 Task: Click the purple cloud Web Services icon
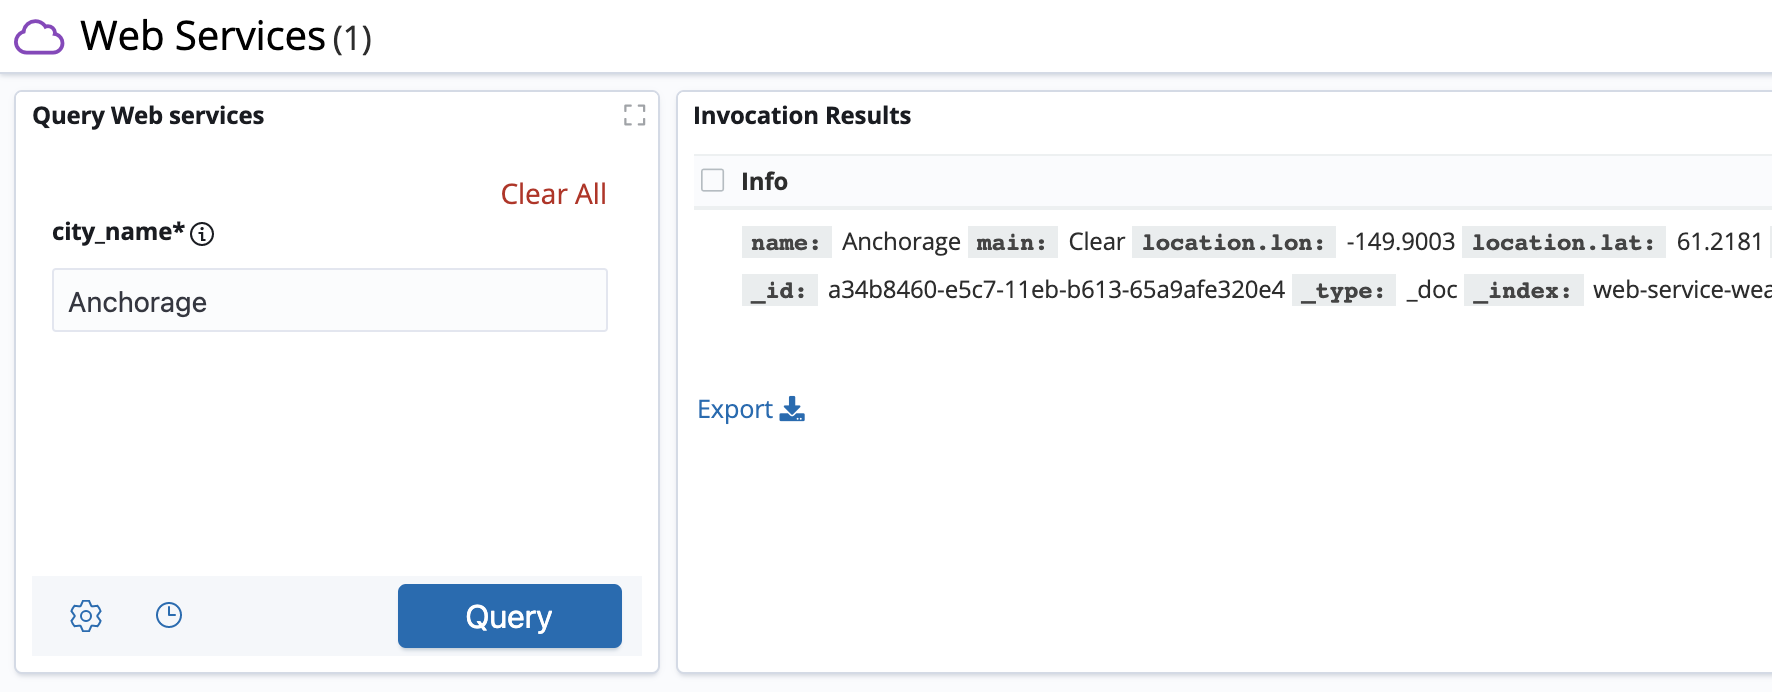tap(39, 38)
